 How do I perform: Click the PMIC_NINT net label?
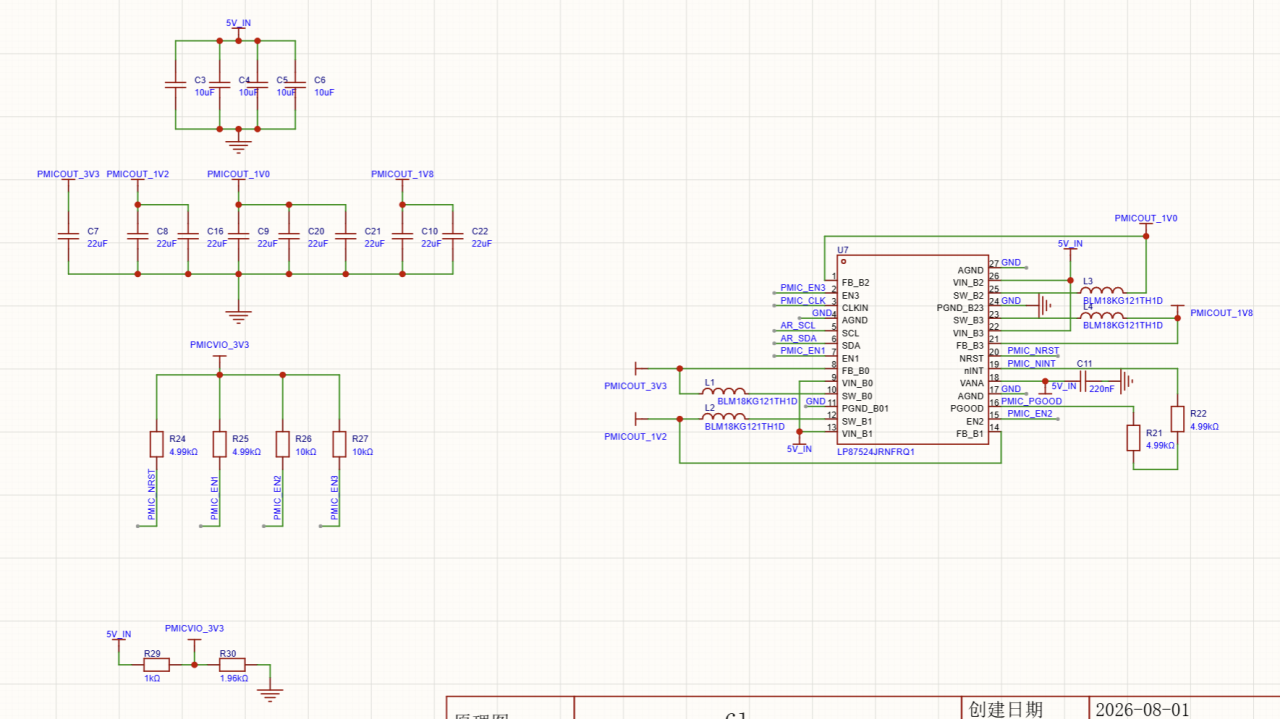pos(1031,363)
